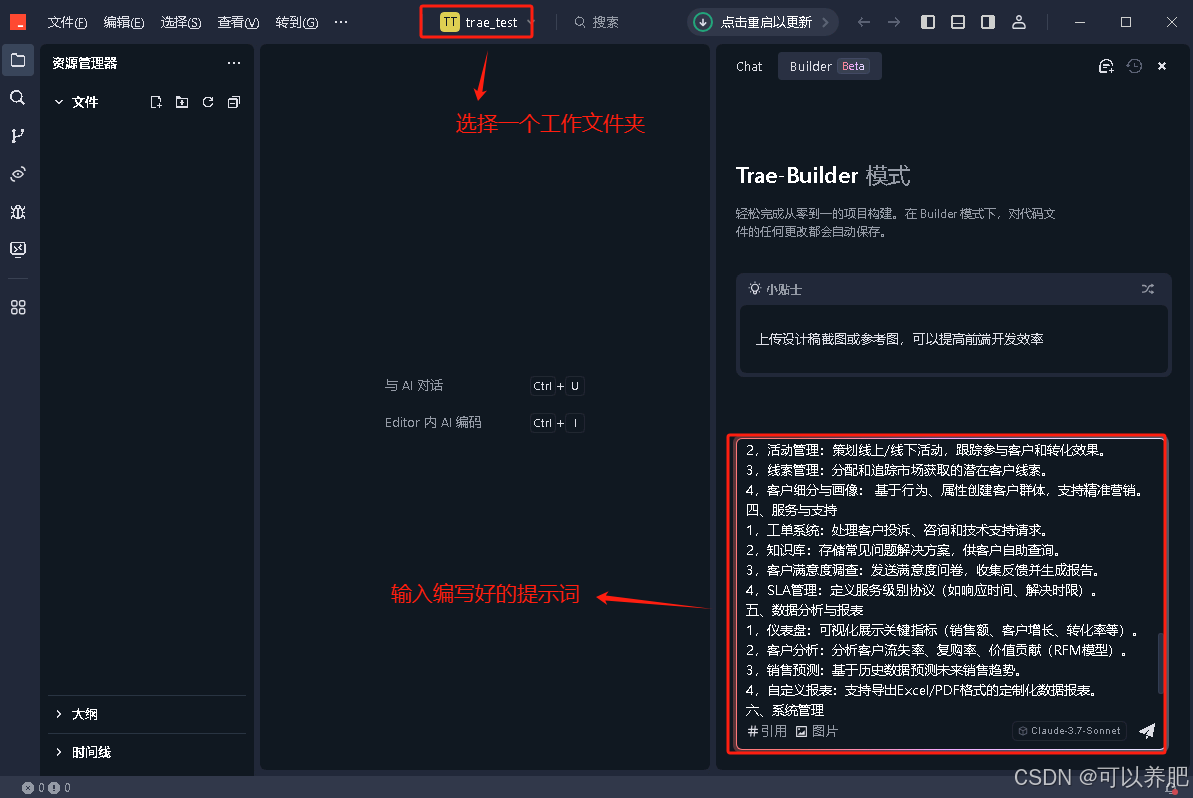1193x798 pixels.
Task: Toggle the AI side panel layout icon
Action: click(988, 22)
